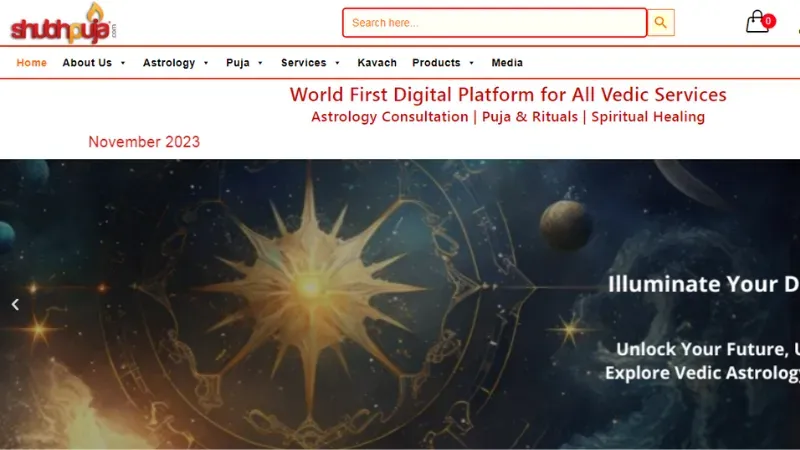Open the Media page
The width and height of the screenshot is (800, 450).
point(507,63)
